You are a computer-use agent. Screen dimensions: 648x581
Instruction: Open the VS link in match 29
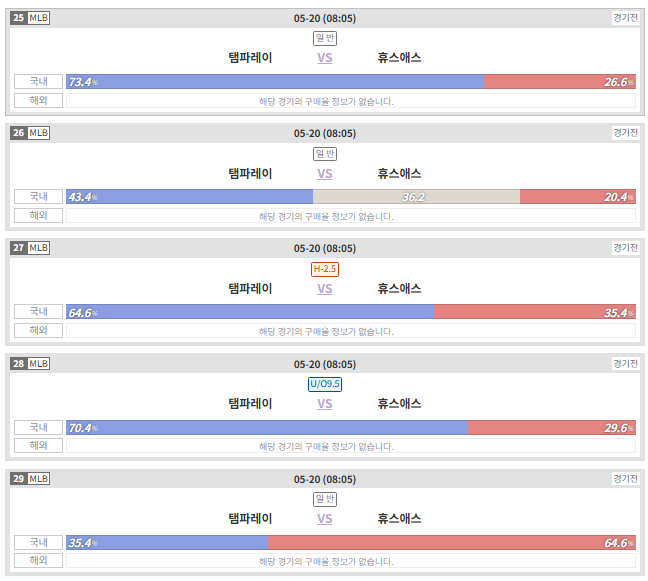324,518
